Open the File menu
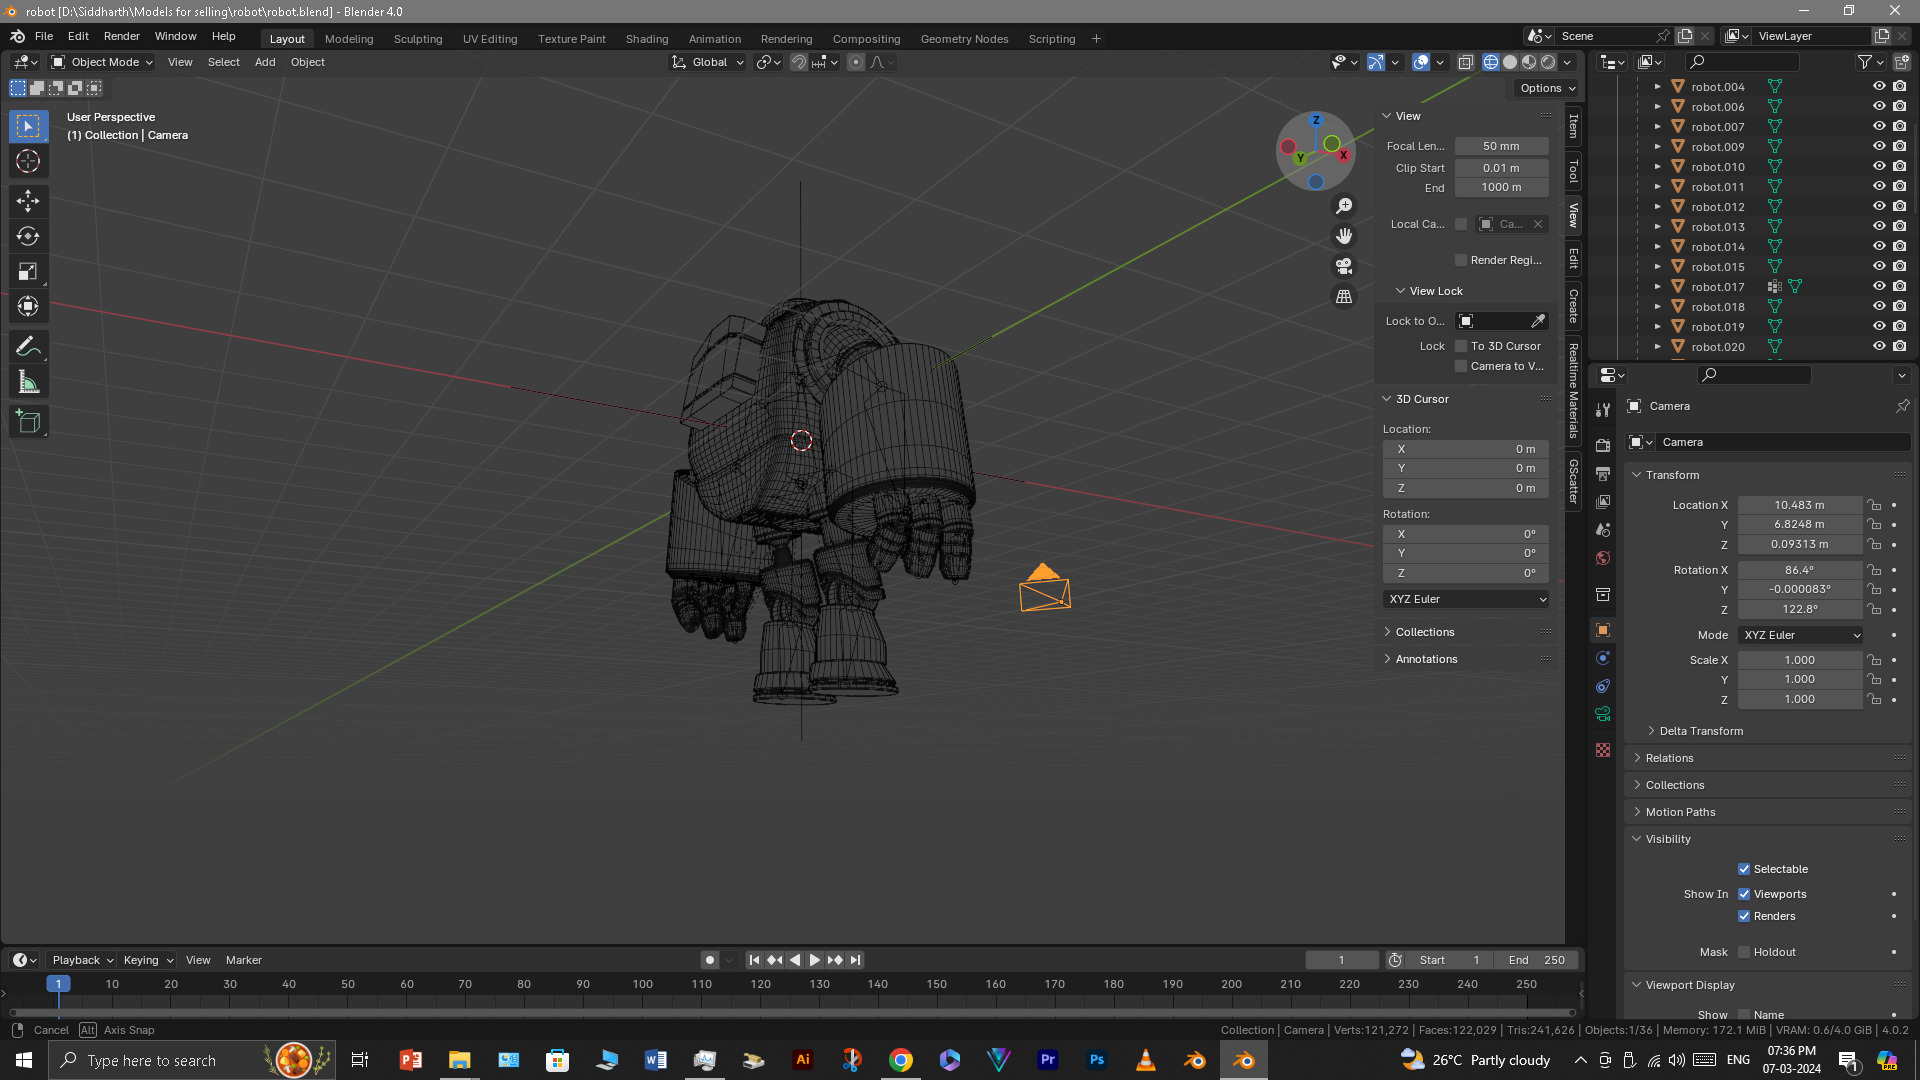 click(x=44, y=36)
